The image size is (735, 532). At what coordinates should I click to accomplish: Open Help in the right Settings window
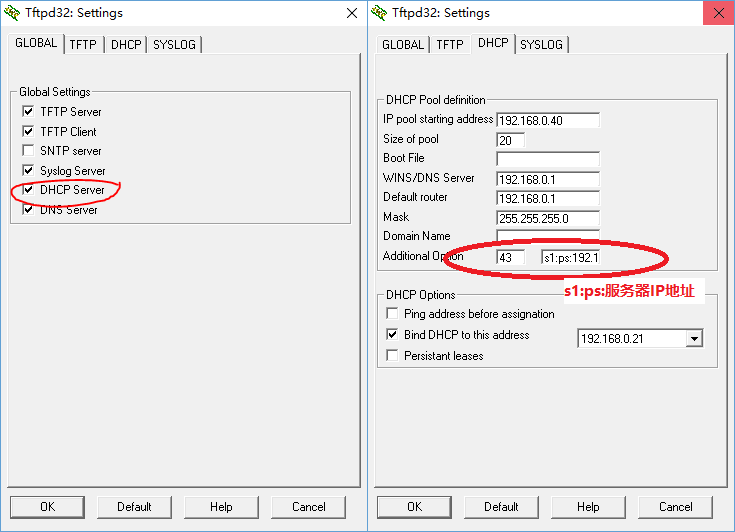[x=588, y=507]
